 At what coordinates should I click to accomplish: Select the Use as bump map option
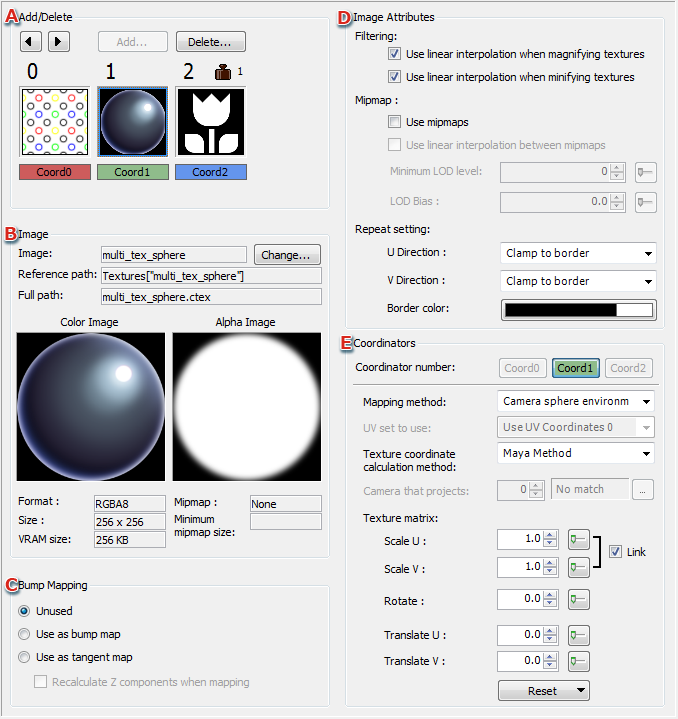click(x=25, y=634)
